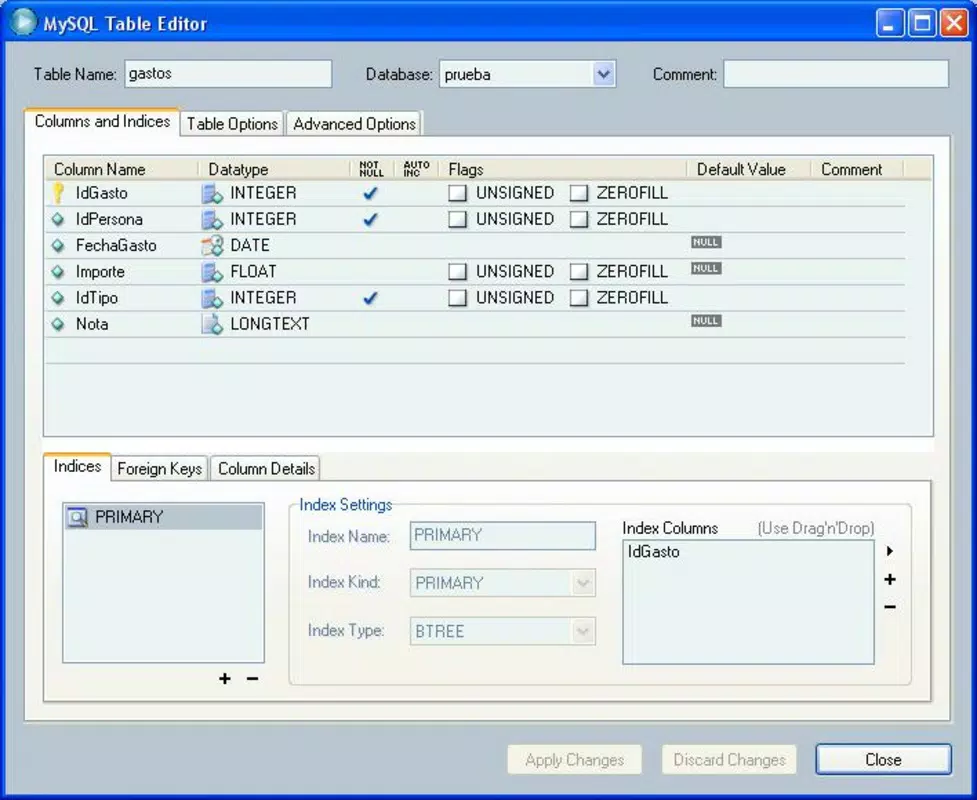Enable ZEROFILL for the IdGasto column
This screenshot has height=800, width=977.
(x=579, y=193)
